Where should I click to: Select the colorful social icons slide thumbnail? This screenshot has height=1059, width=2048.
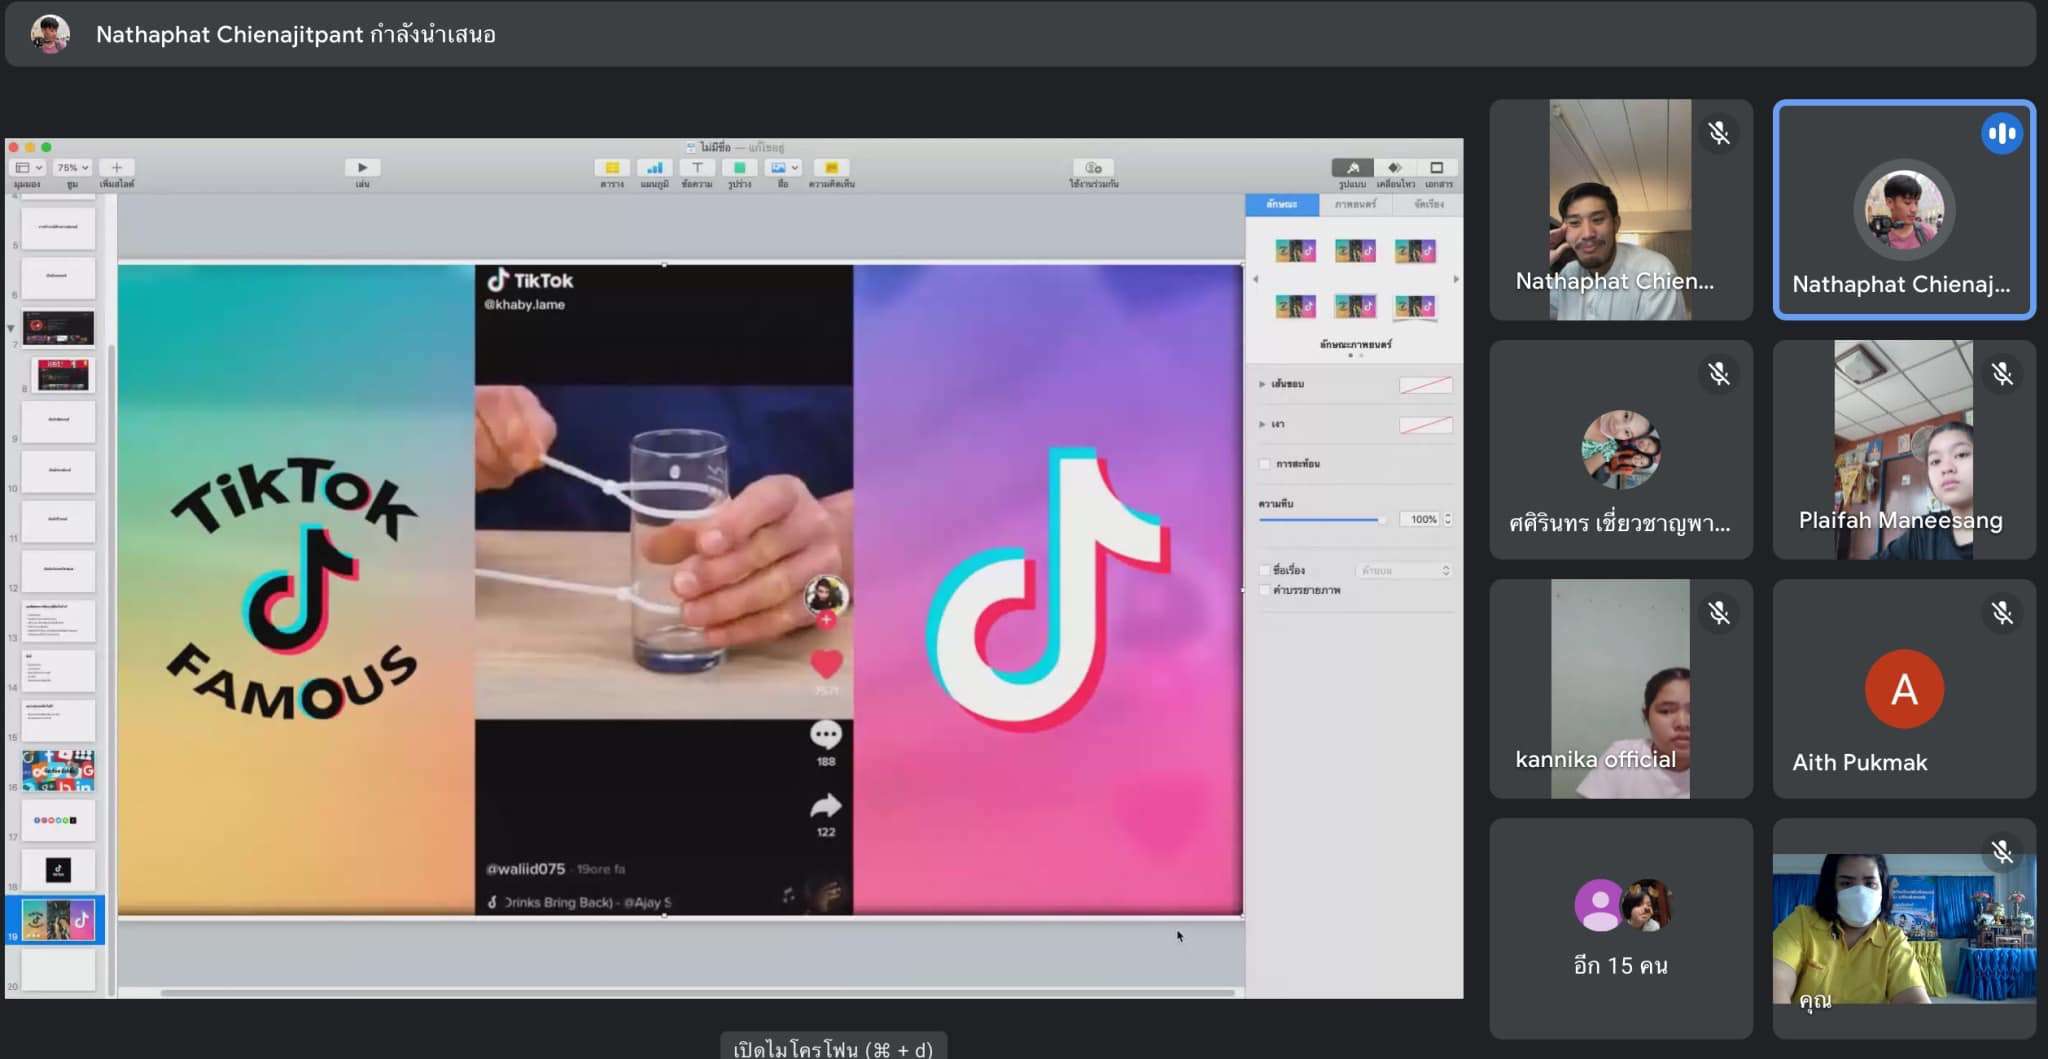coord(58,771)
